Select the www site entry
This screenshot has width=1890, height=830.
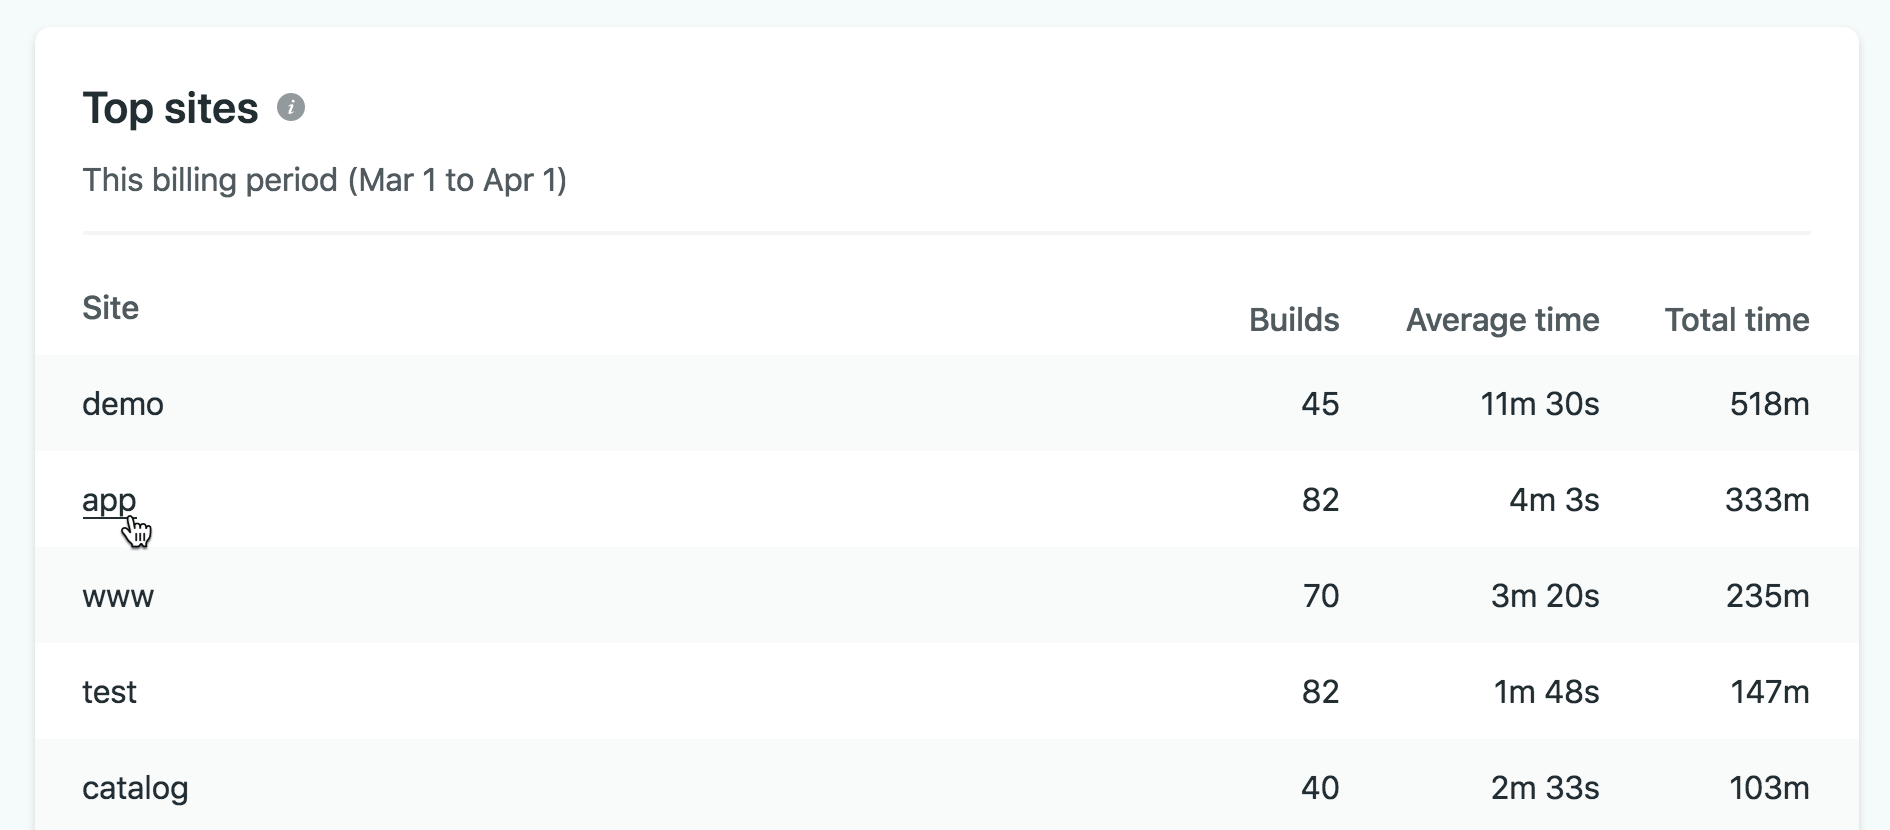coord(118,596)
